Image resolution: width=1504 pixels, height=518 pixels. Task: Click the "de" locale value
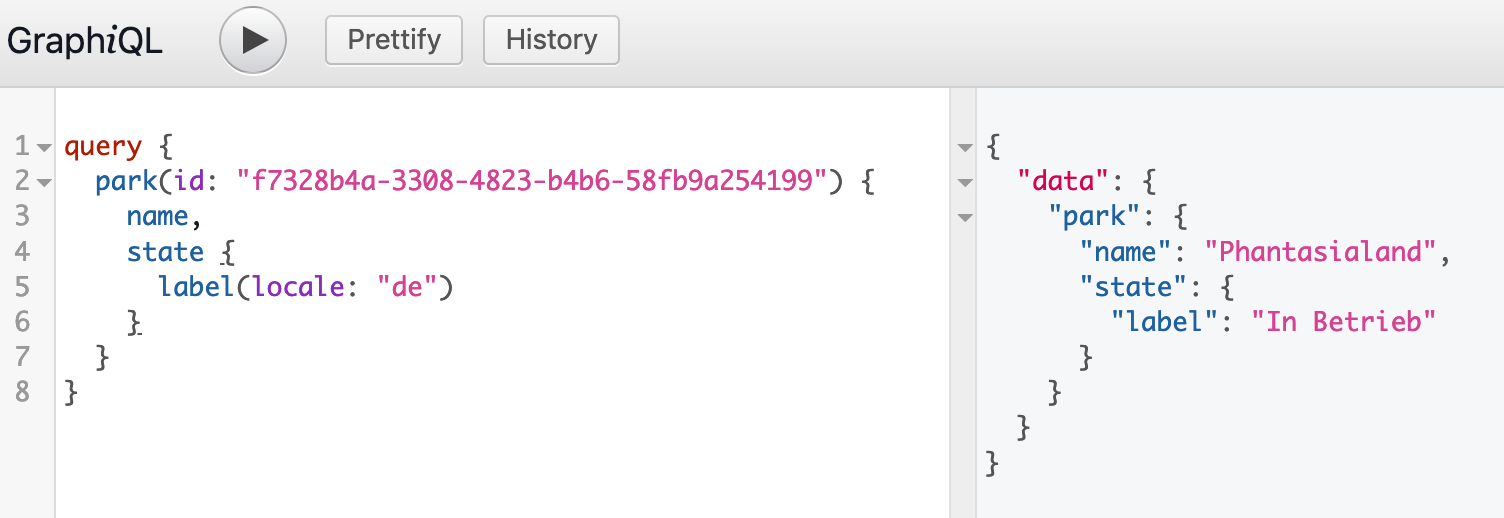point(408,287)
